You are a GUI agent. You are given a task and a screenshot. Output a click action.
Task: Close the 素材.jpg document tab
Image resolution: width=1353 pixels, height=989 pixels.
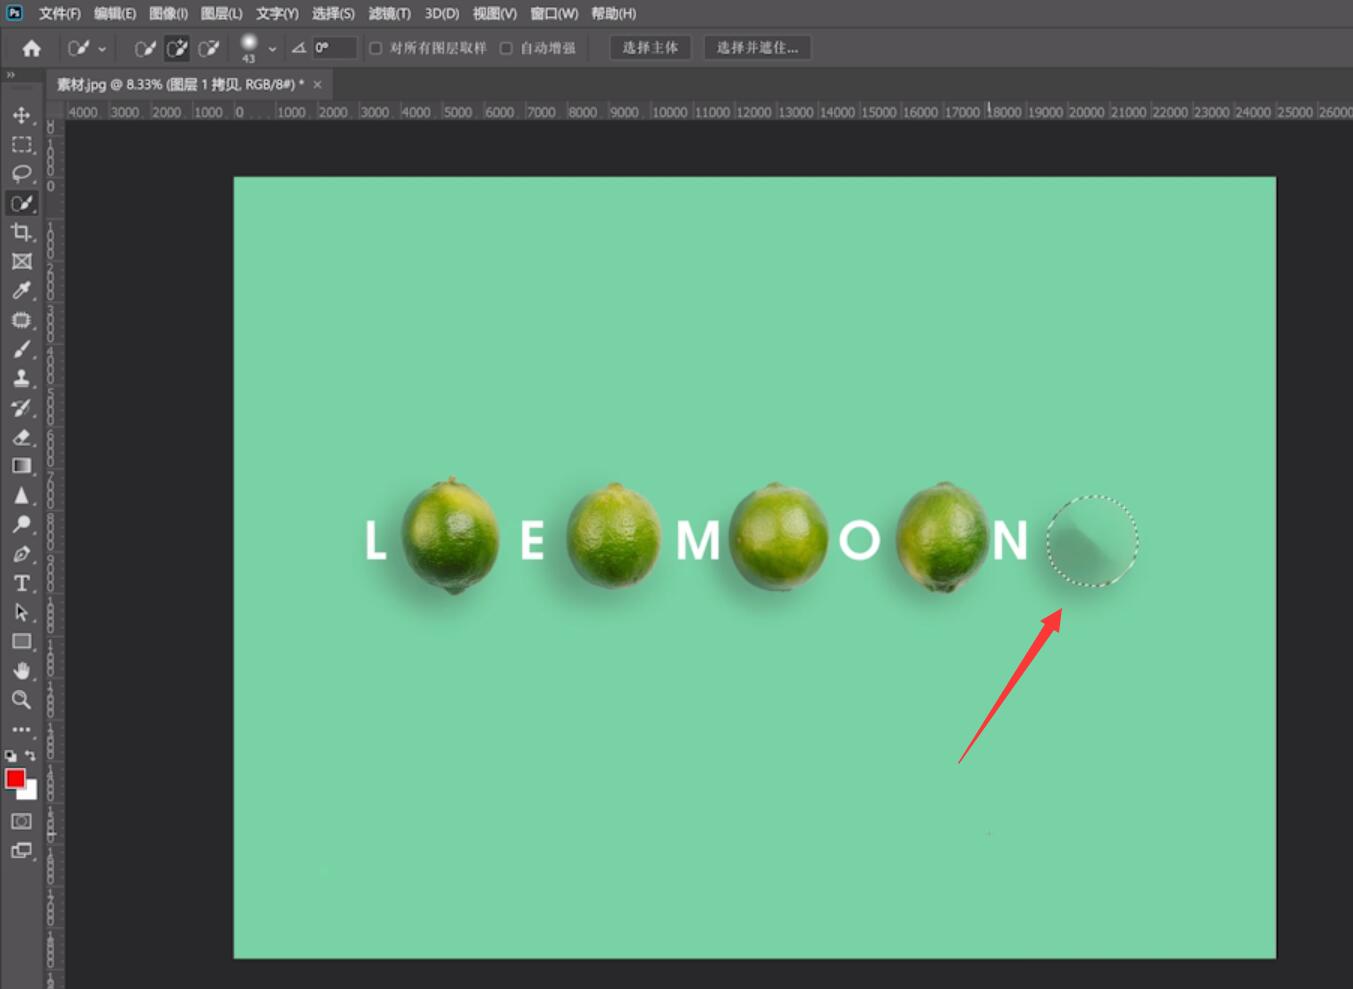[x=317, y=84]
